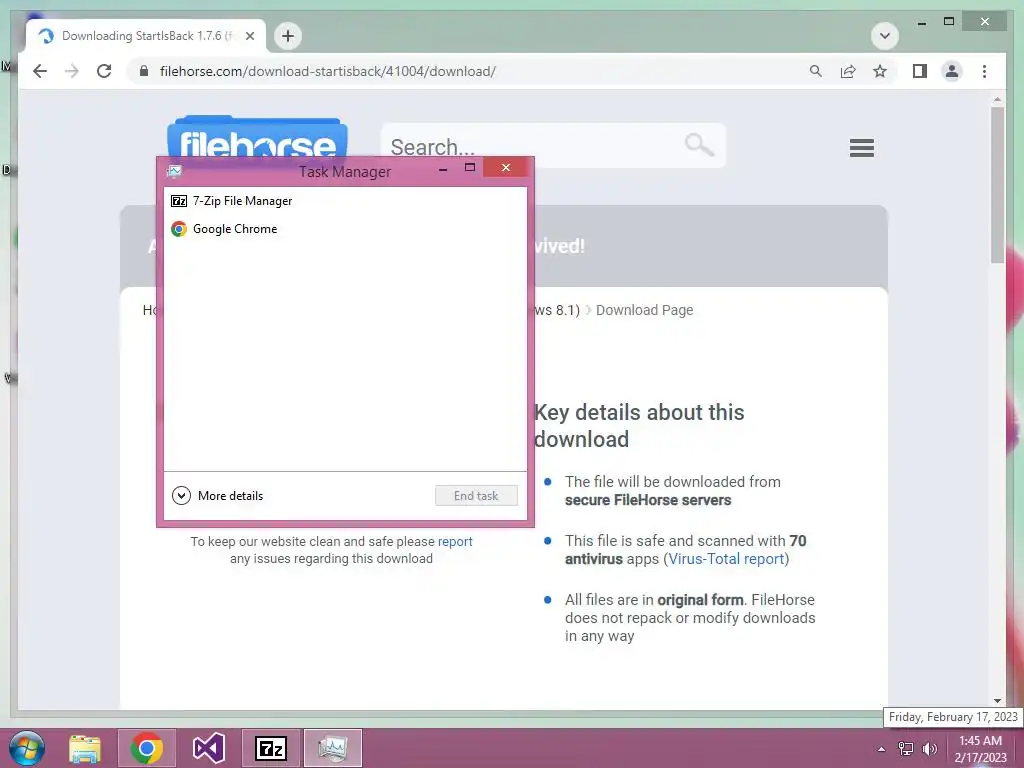
Task: Open a new Chrome tab
Action: pyautogui.click(x=288, y=36)
